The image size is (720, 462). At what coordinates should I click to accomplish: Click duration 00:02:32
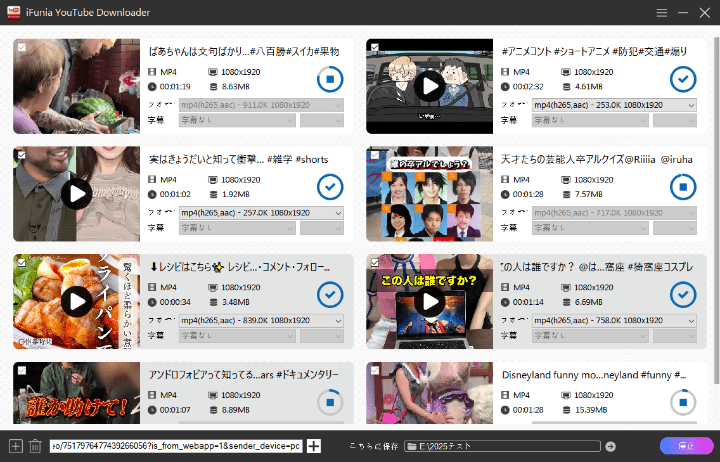coord(528,86)
